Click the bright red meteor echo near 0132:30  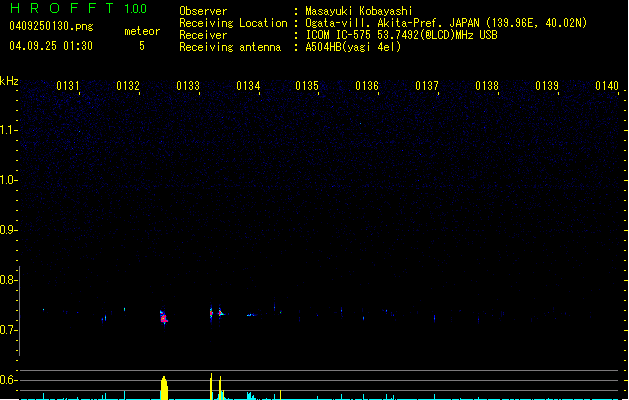pyautogui.click(x=163, y=318)
